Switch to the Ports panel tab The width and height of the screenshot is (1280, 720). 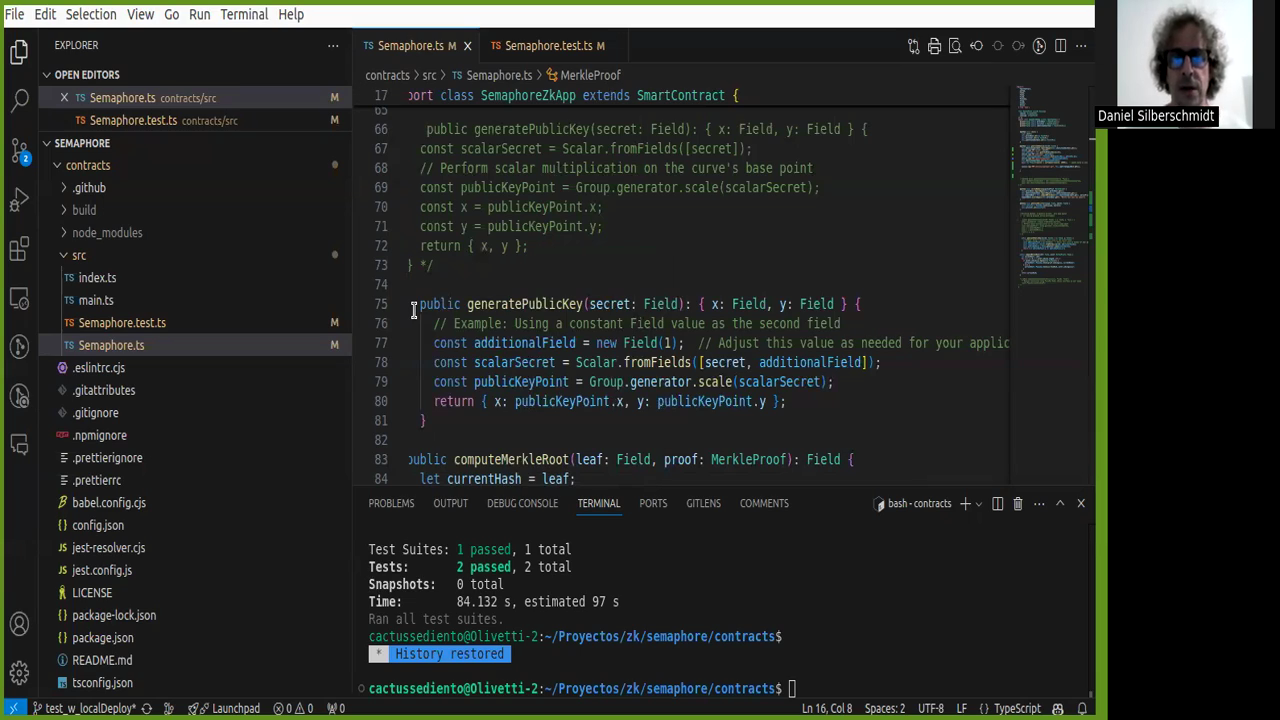pyautogui.click(x=653, y=504)
